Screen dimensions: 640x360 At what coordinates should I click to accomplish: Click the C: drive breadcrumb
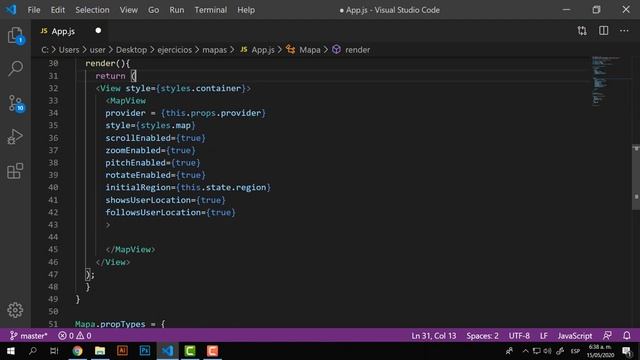(45, 50)
